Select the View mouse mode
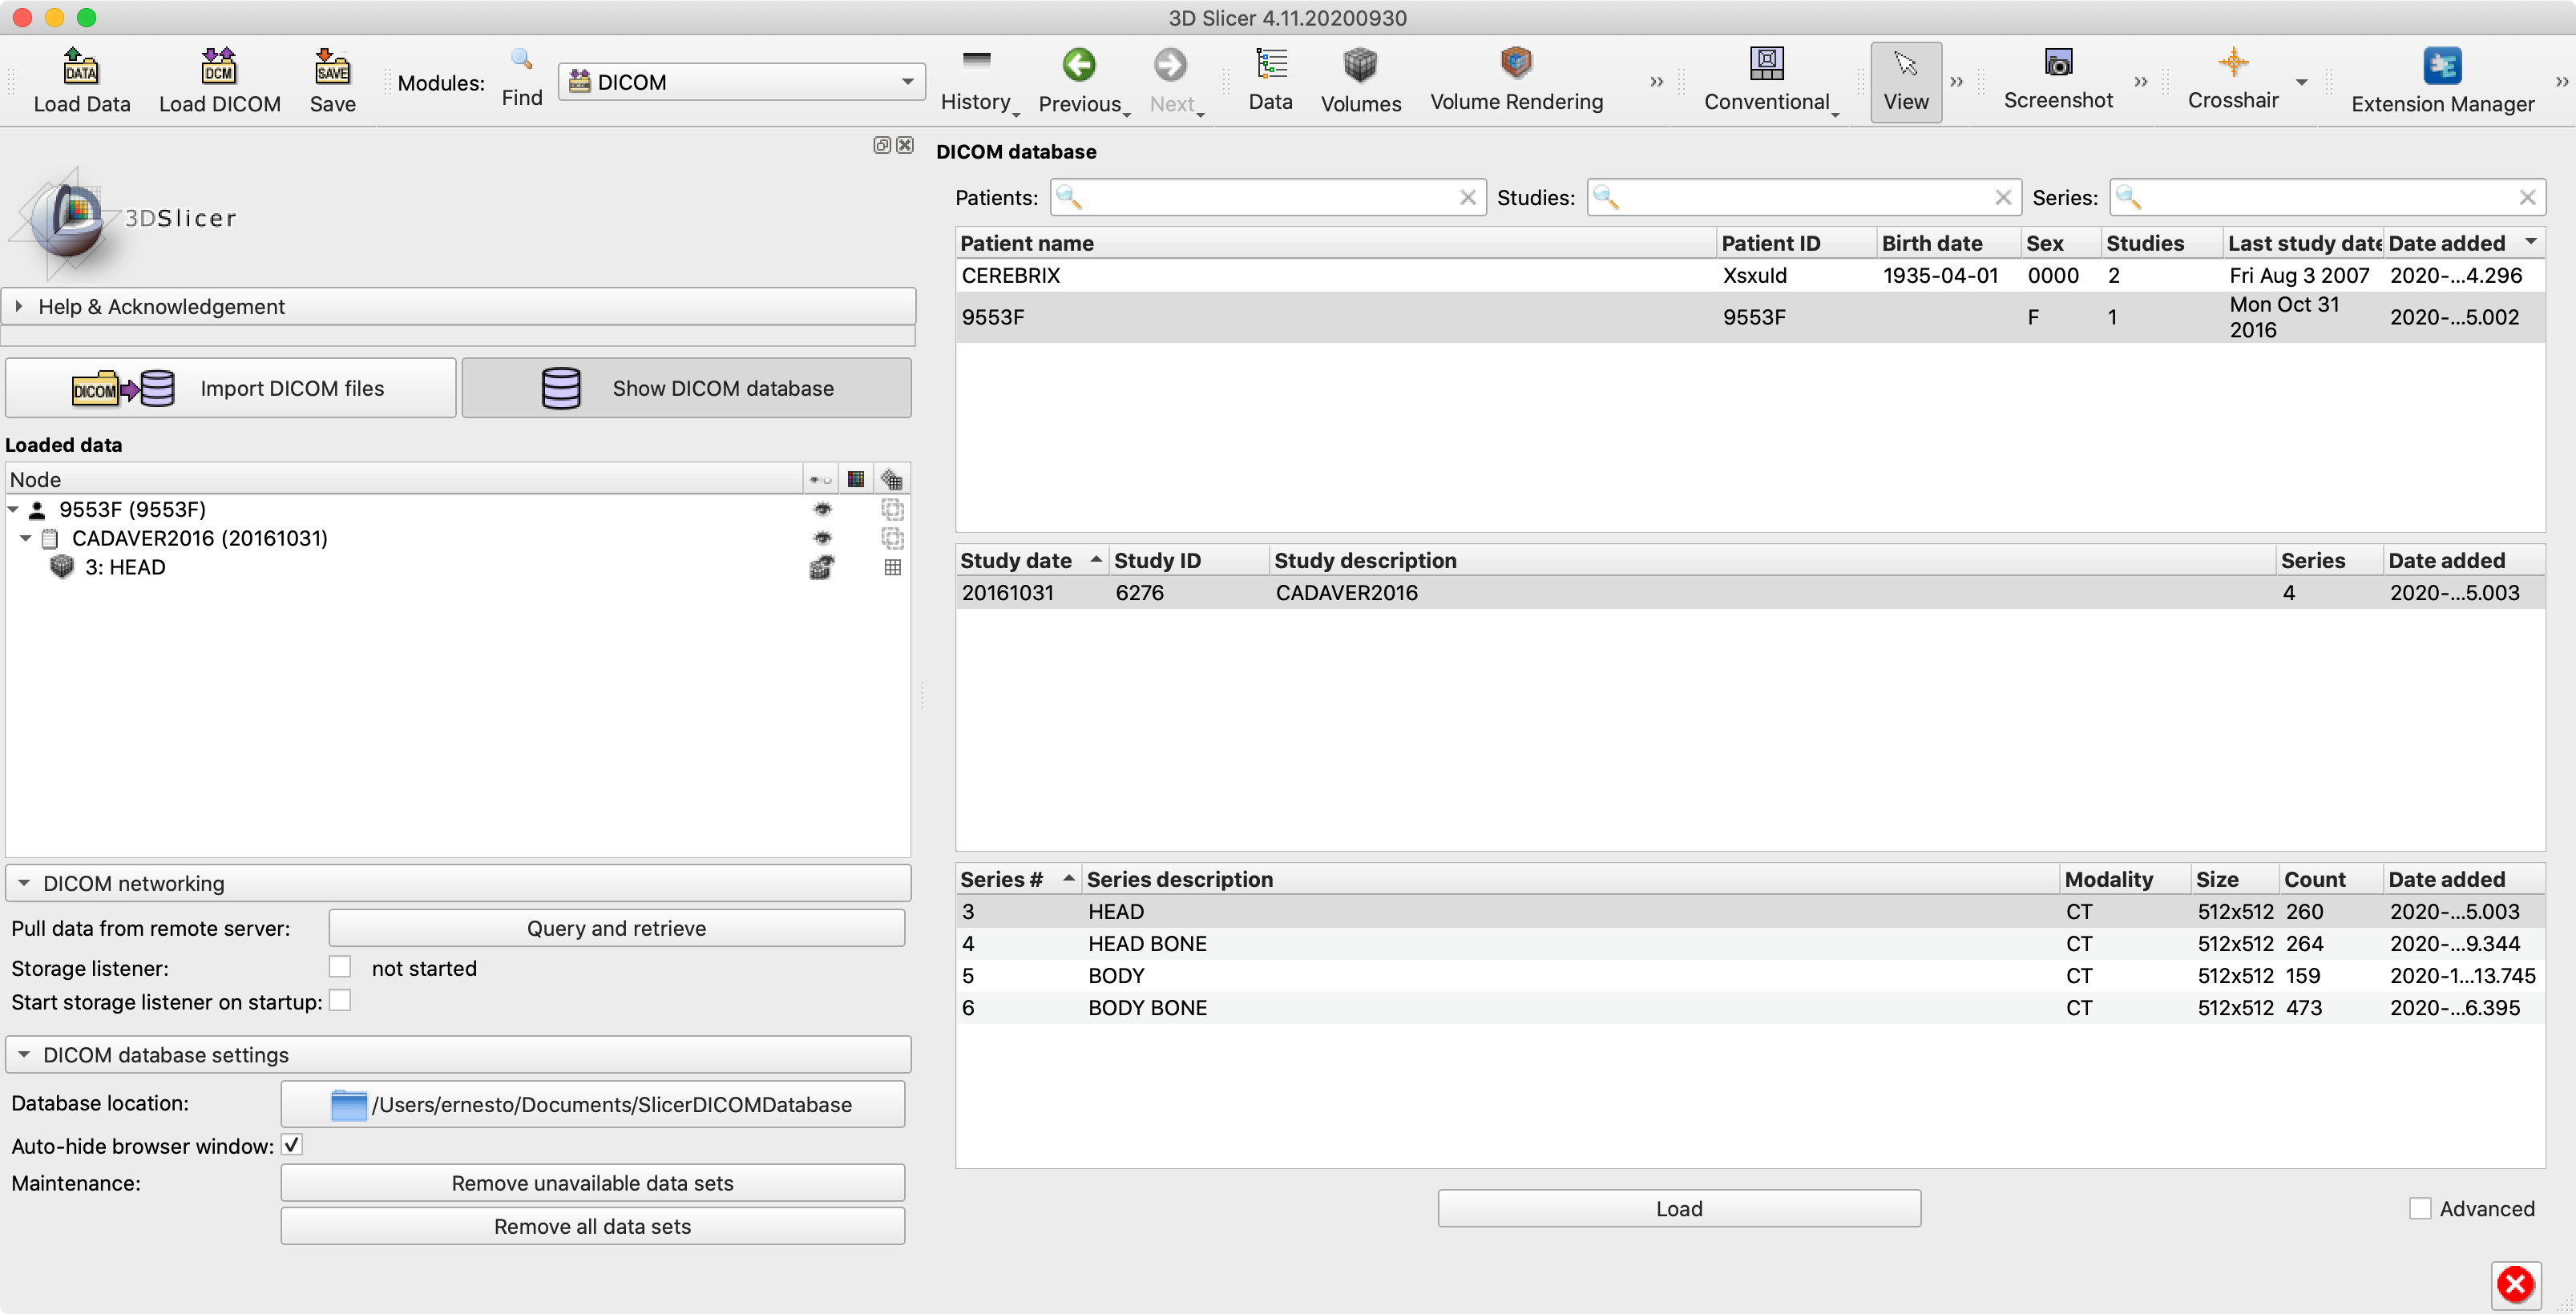This screenshot has width=2576, height=1314. [x=1906, y=82]
